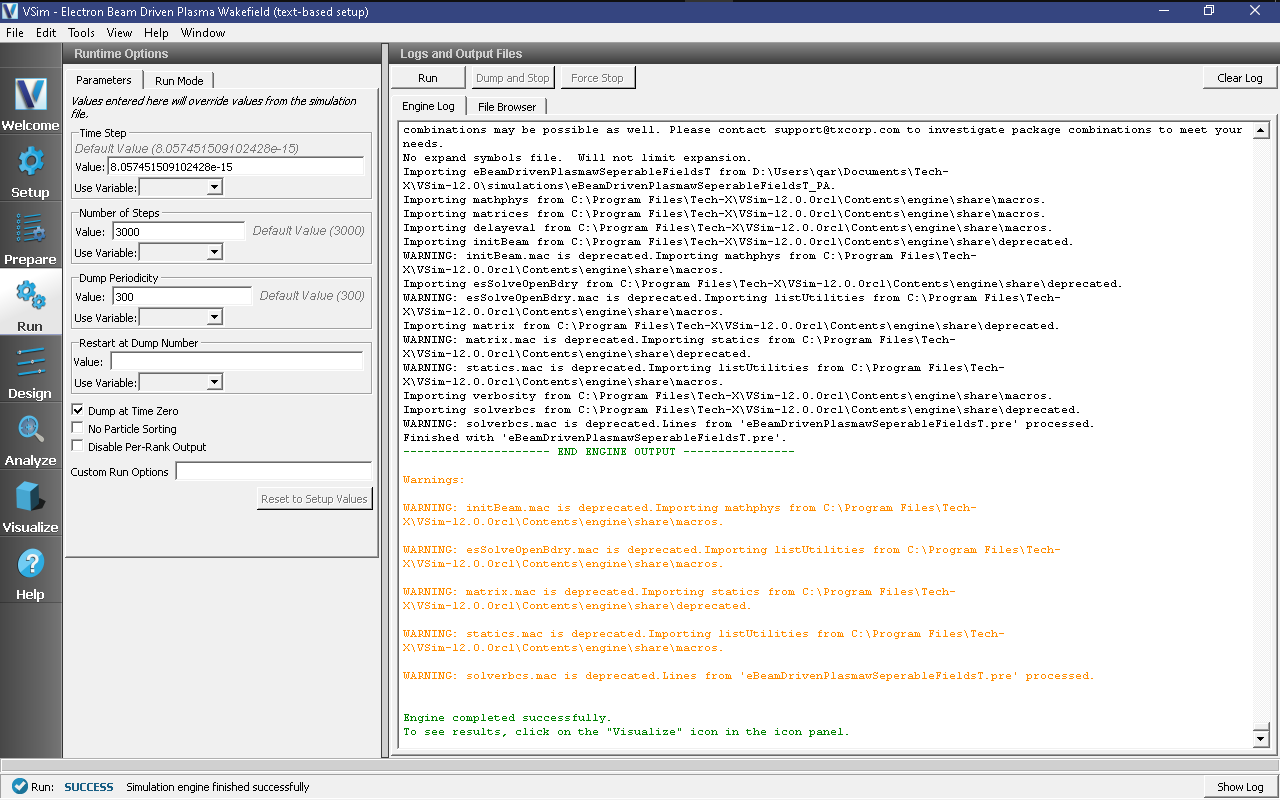The image size is (1280, 800).
Task: Click the Dump and Stop button
Action: 513,78
